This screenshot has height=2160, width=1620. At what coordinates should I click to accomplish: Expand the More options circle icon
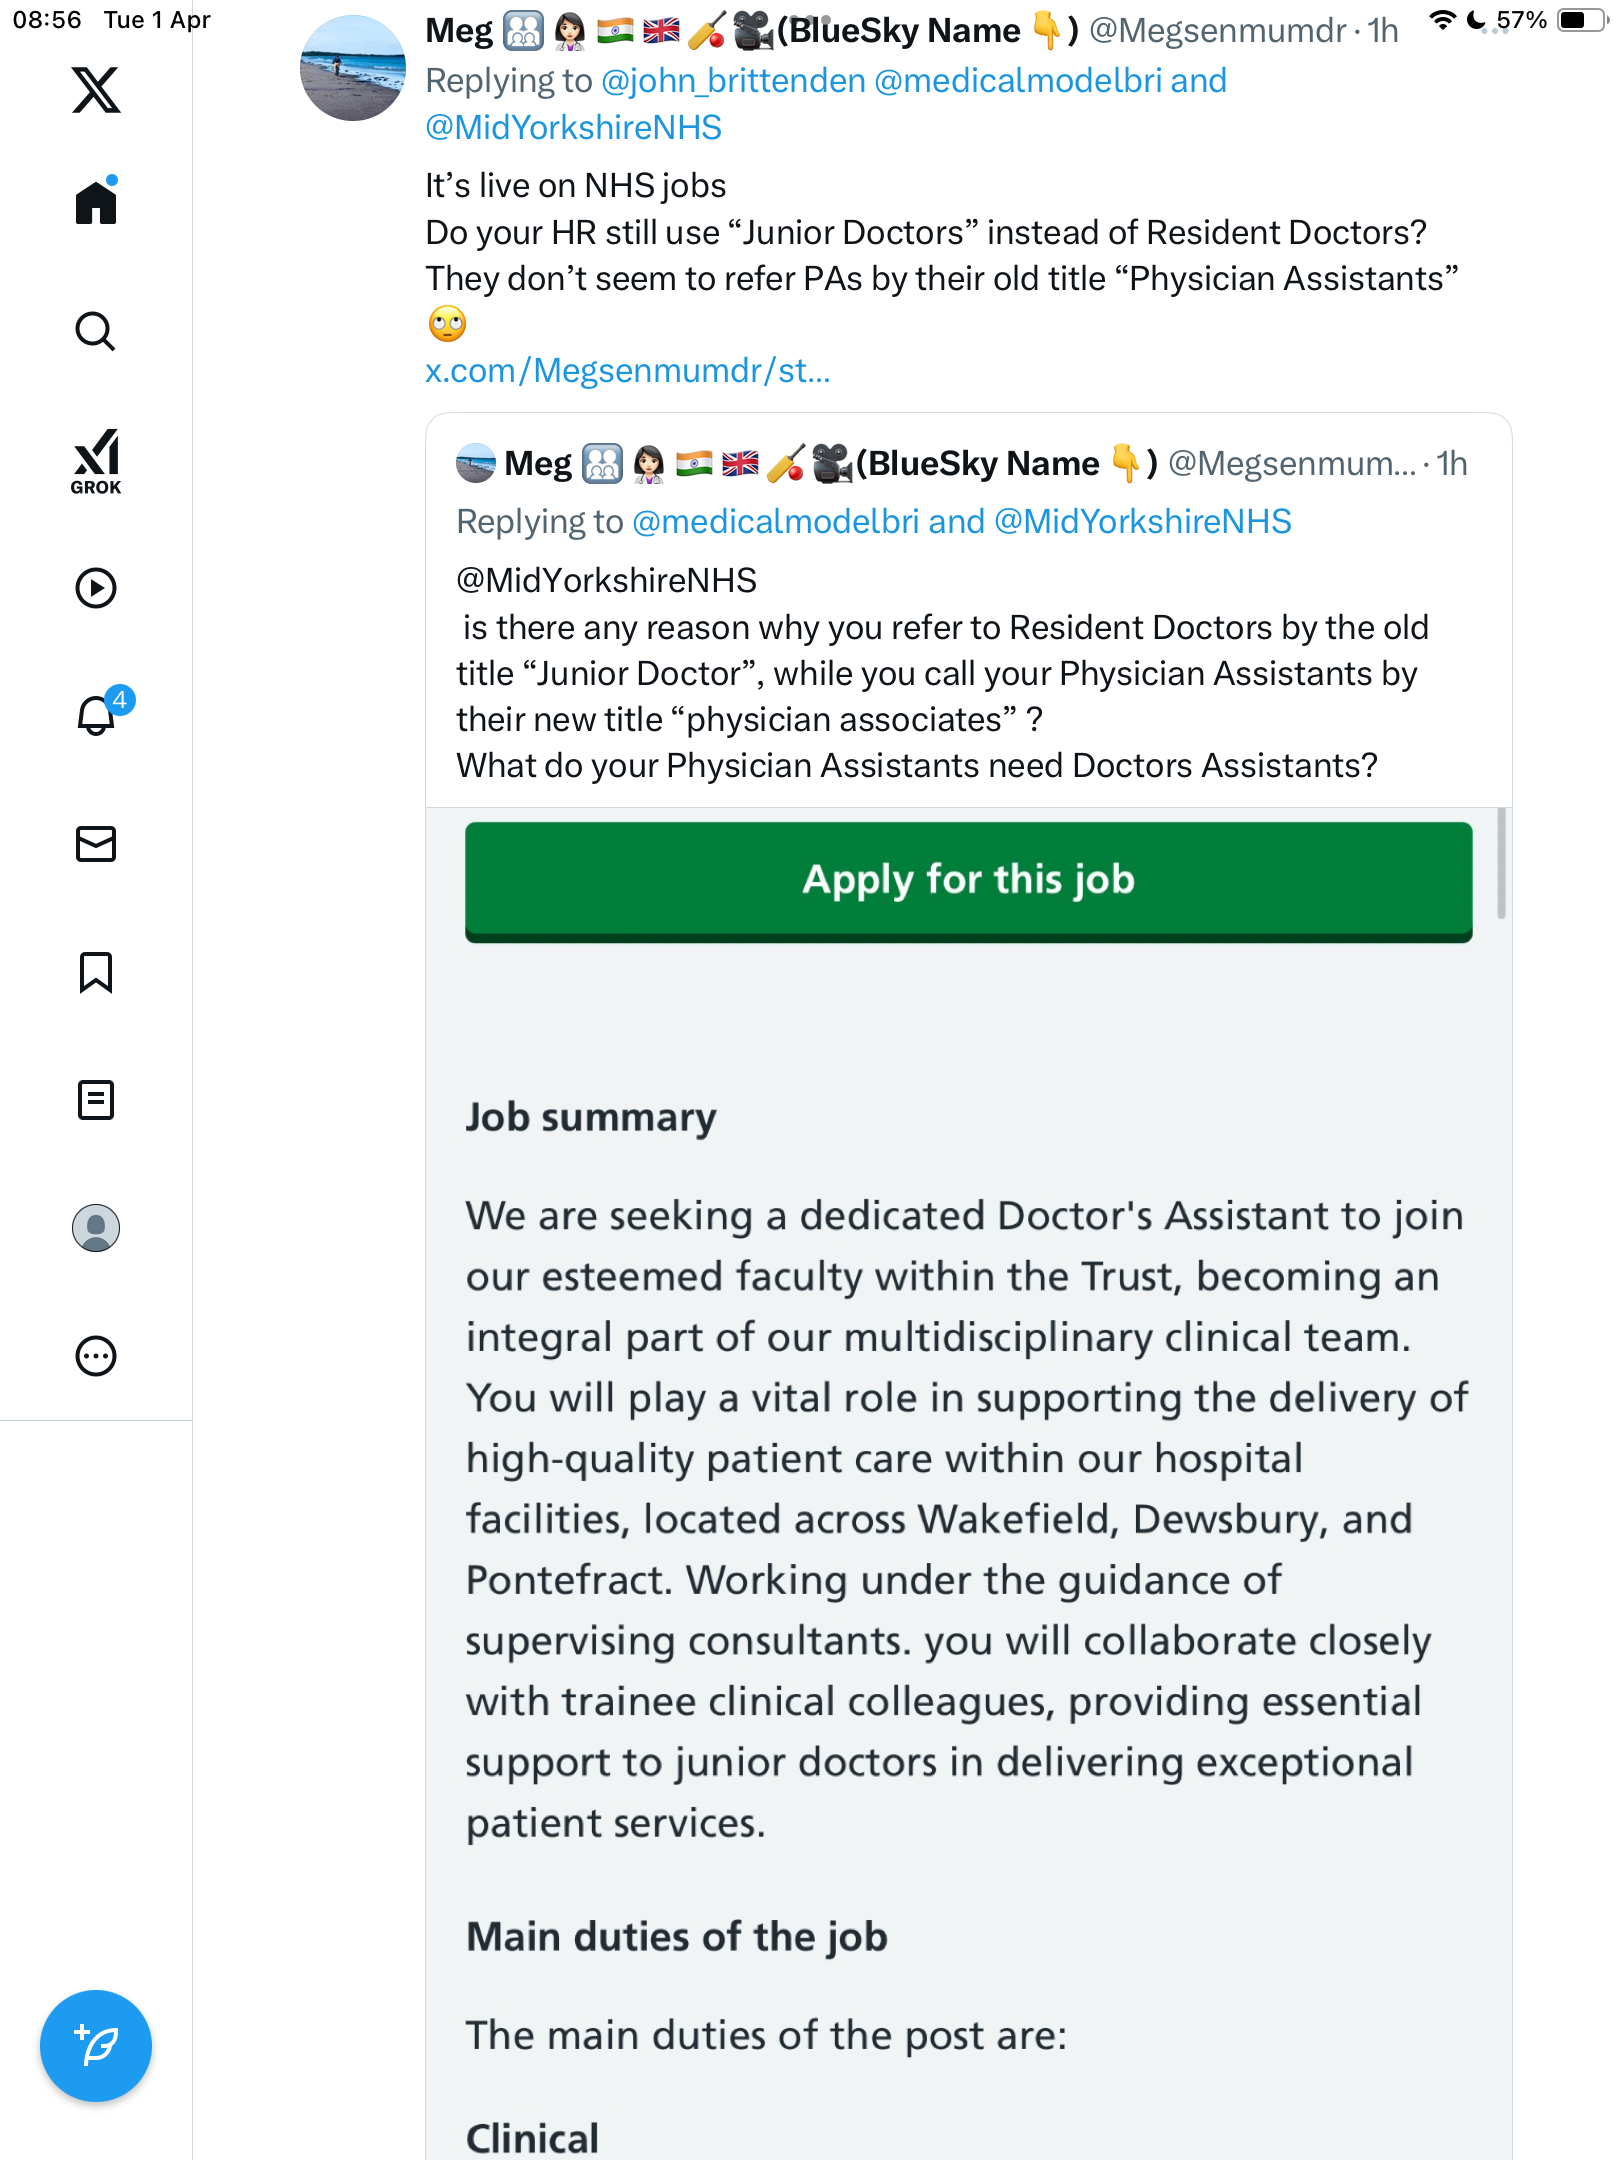[x=96, y=1356]
